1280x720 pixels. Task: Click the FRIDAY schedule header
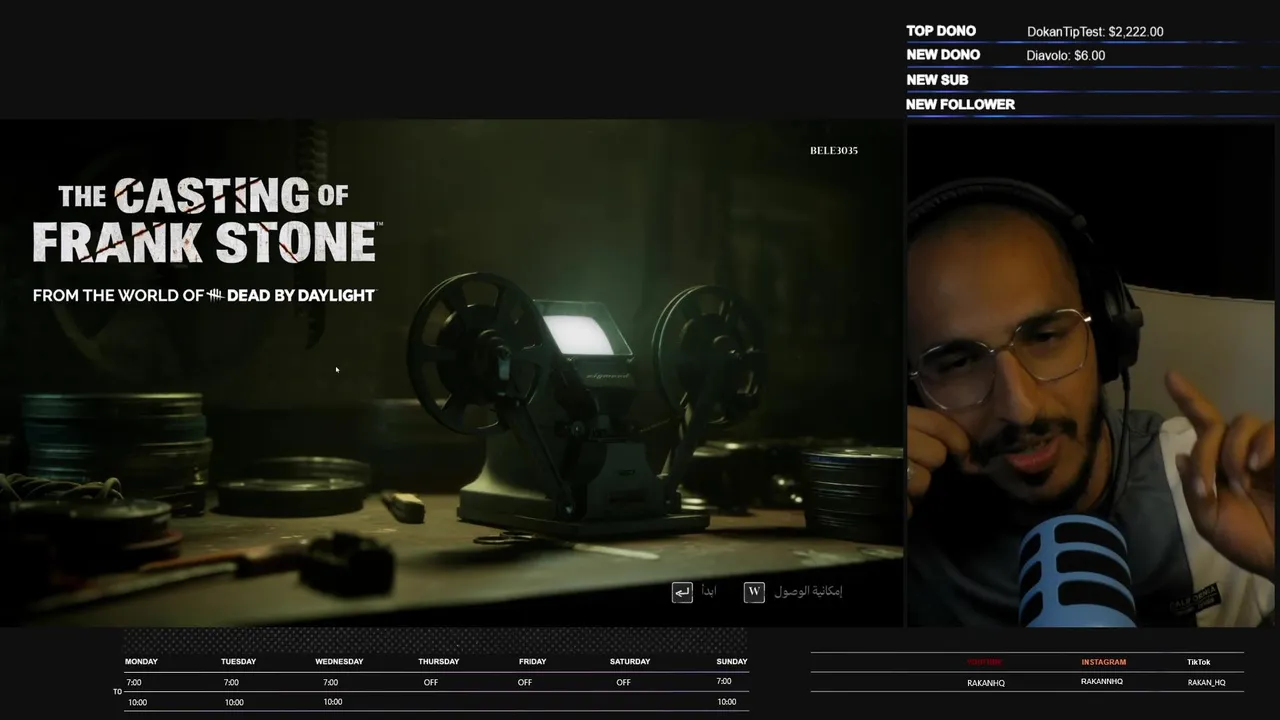(x=532, y=661)
